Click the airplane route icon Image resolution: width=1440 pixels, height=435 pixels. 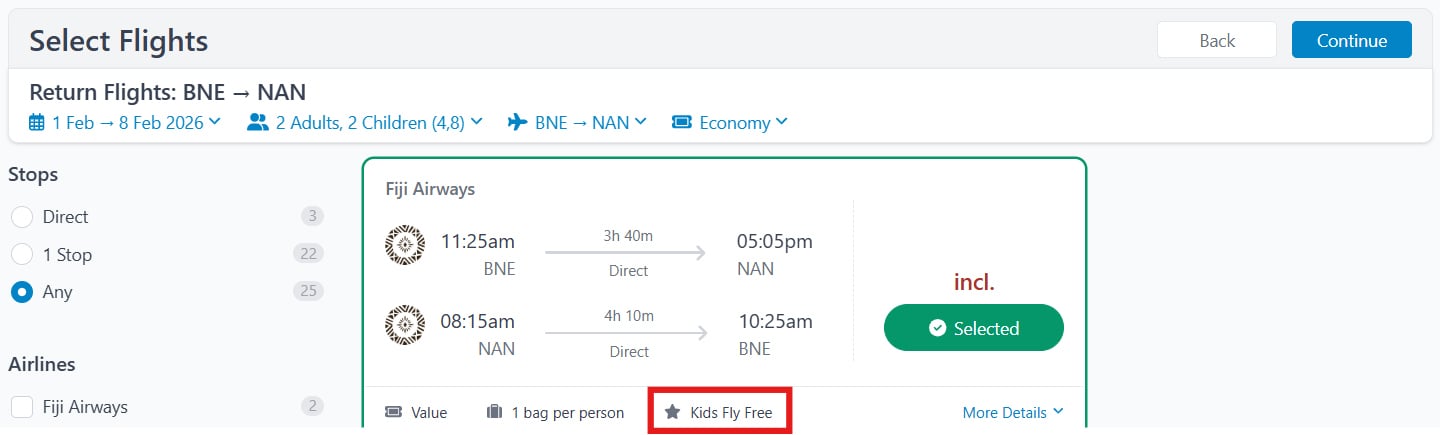[x=517, y=123]
